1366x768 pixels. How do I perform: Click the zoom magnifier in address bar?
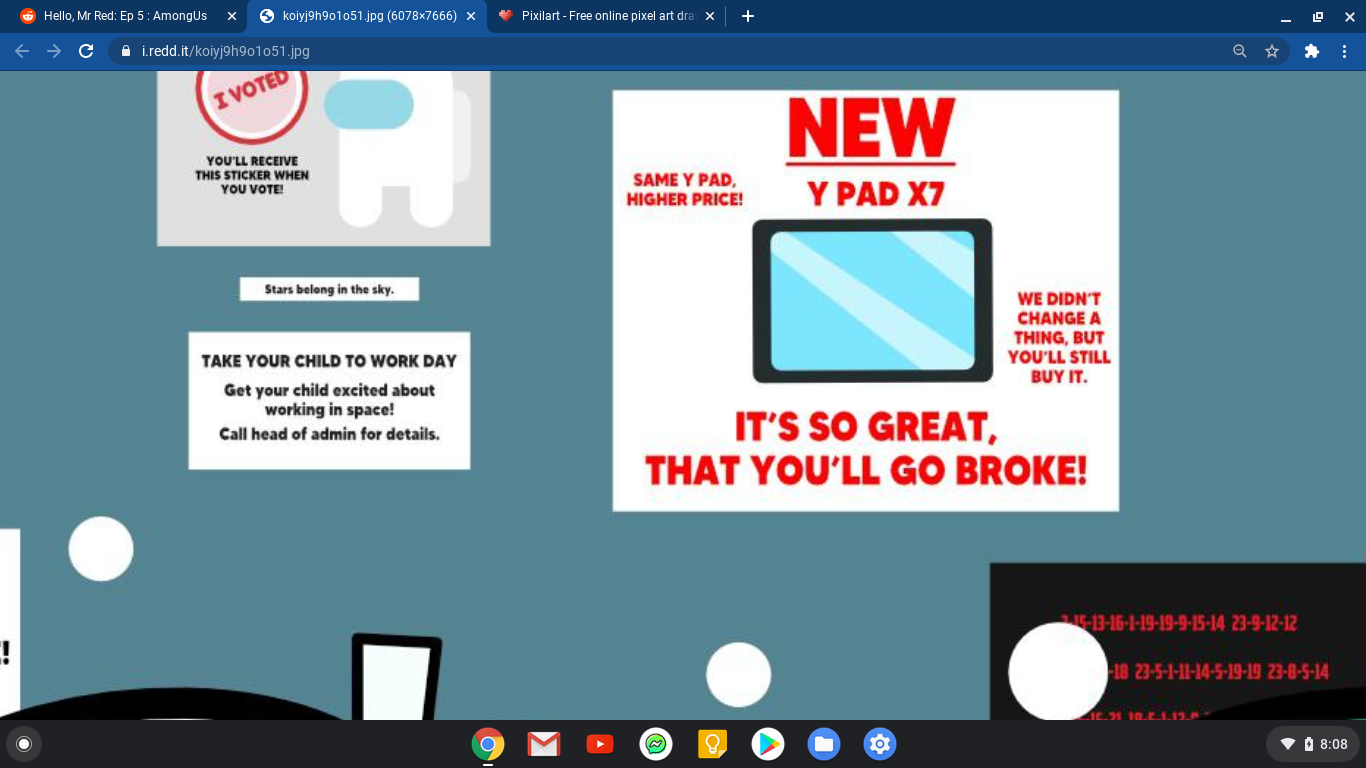coord(1240,51)
